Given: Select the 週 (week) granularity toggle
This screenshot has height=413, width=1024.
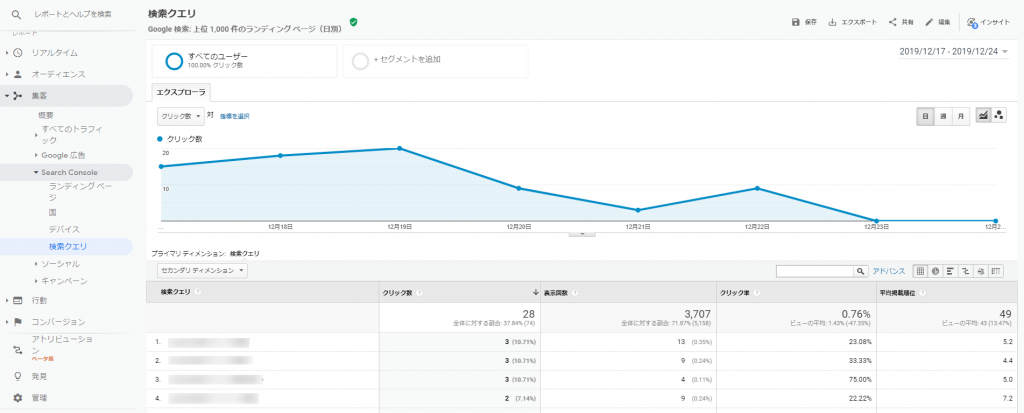Looking at the screenshot, I should click(943, 116).
